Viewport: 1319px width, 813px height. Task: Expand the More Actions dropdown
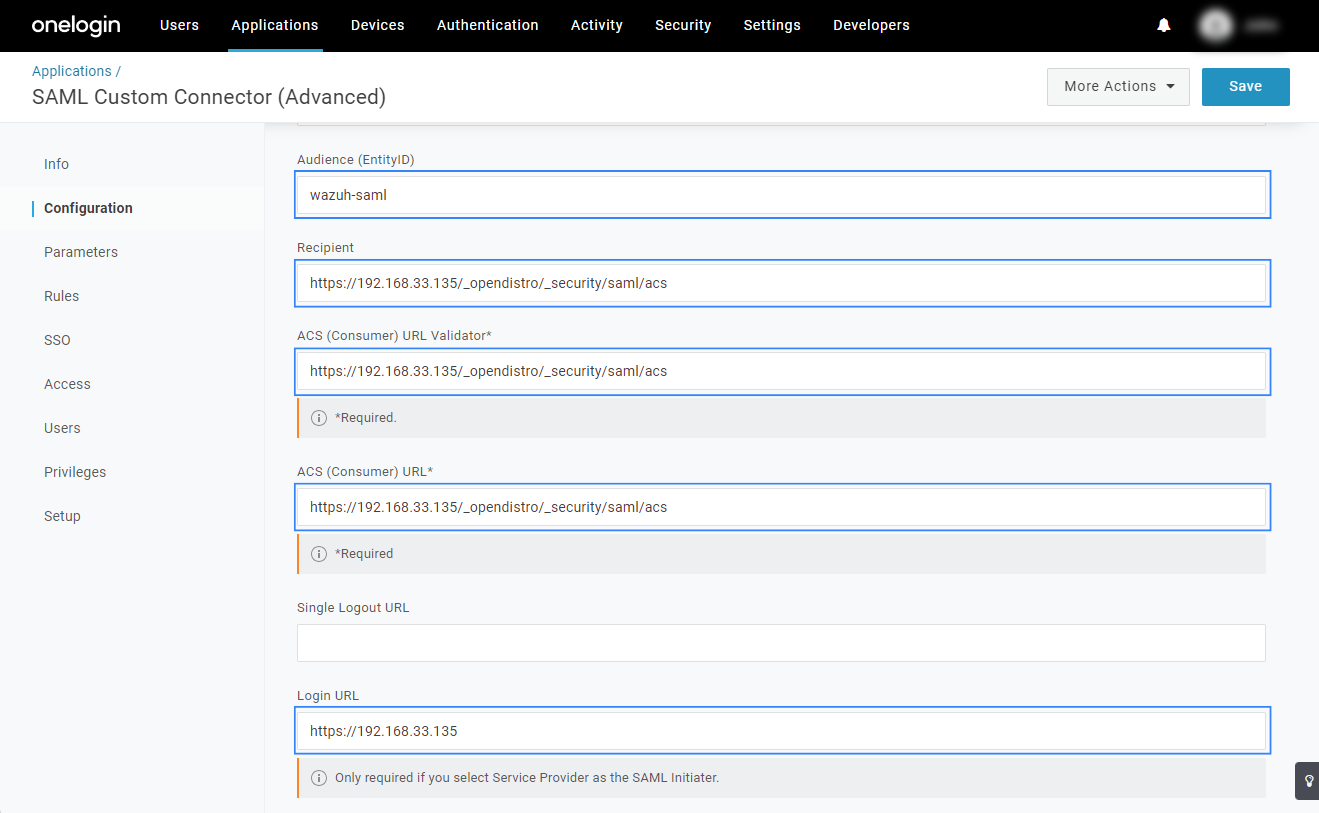point(1118,87)
